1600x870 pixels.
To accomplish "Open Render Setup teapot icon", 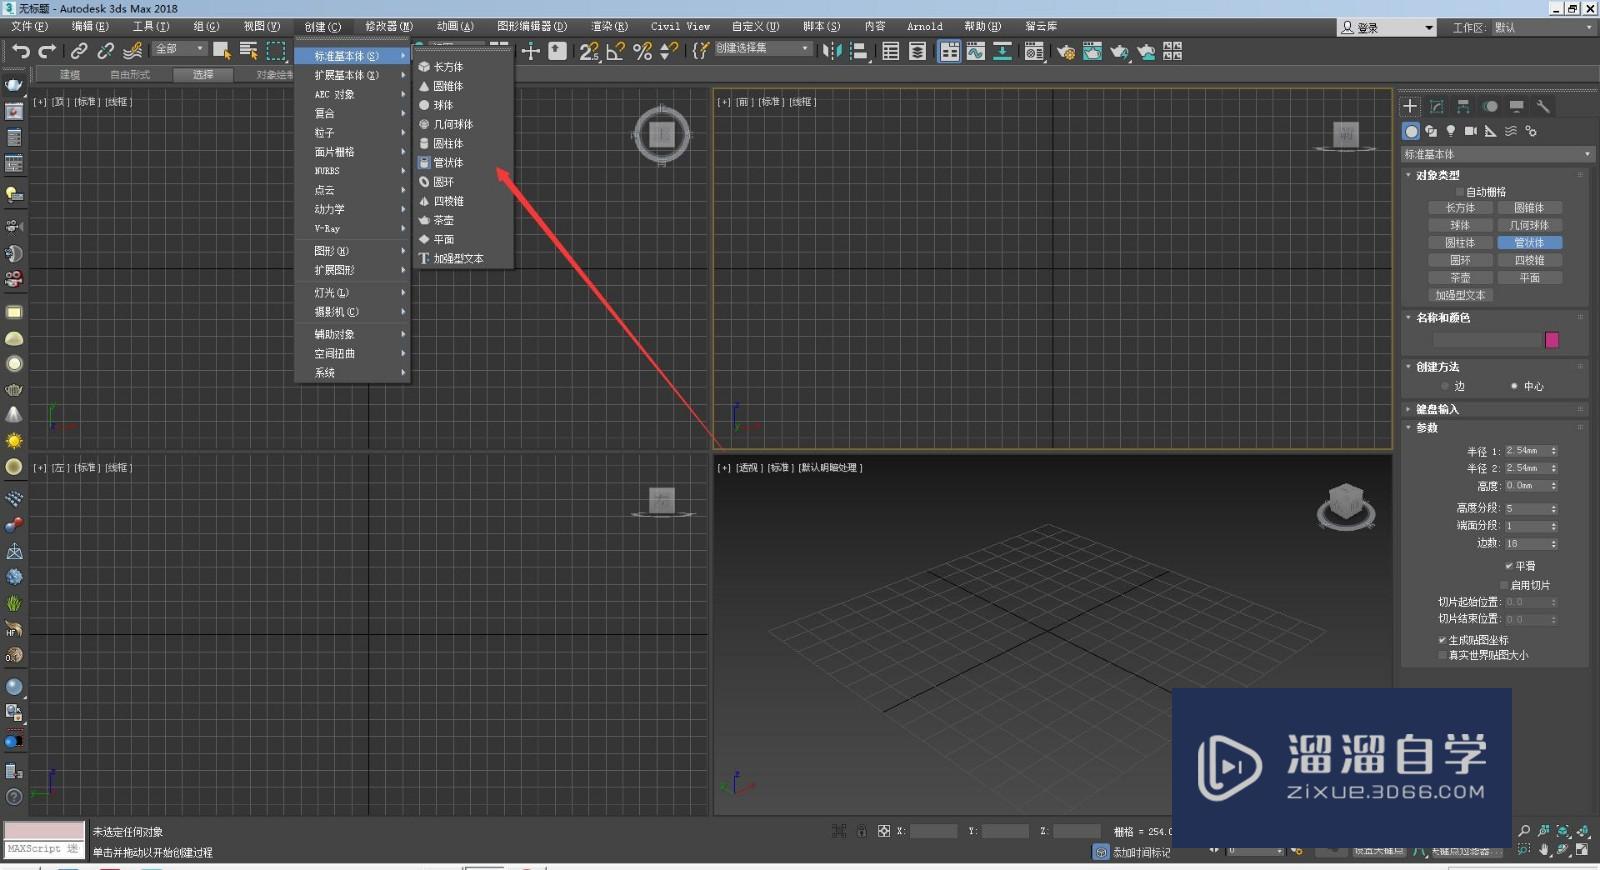I will [1066, 51].
